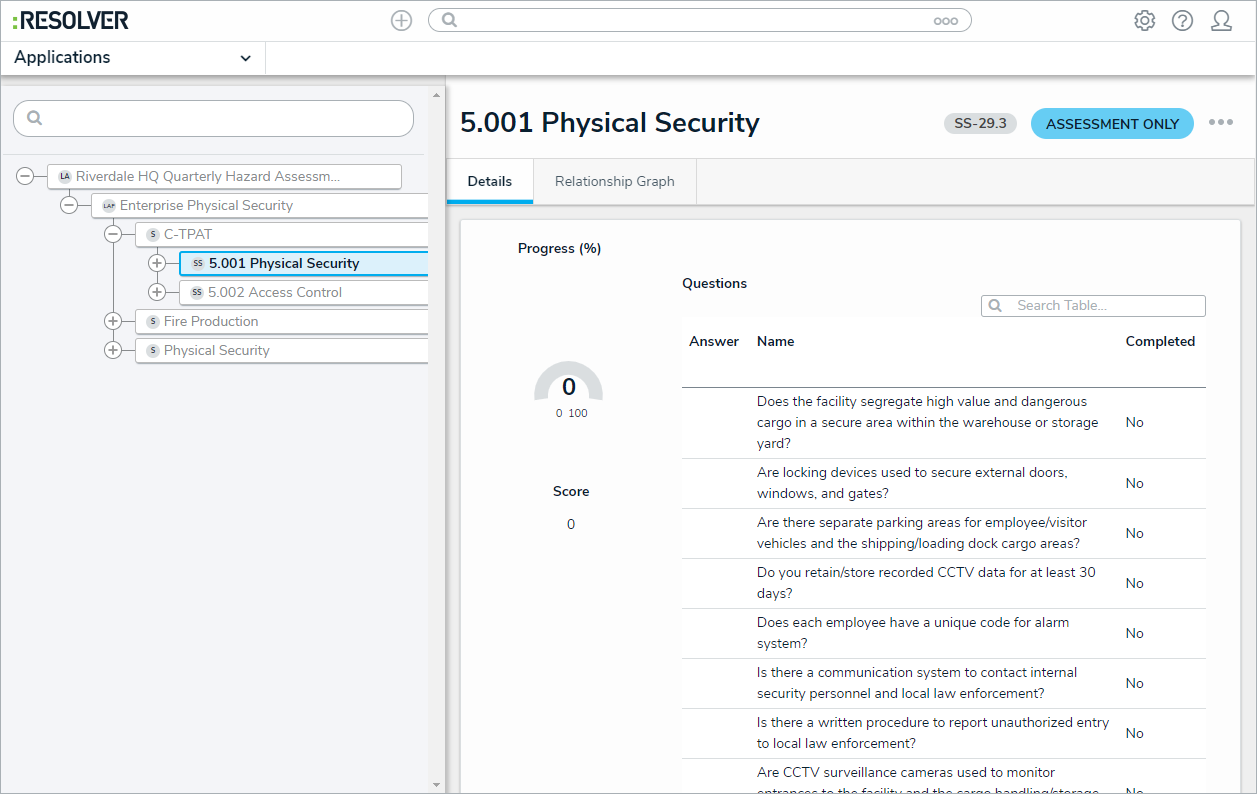This screenshot has width=1257, height=794.
Task: Open the help question-mark icon
Action: tap(1182, 20)
